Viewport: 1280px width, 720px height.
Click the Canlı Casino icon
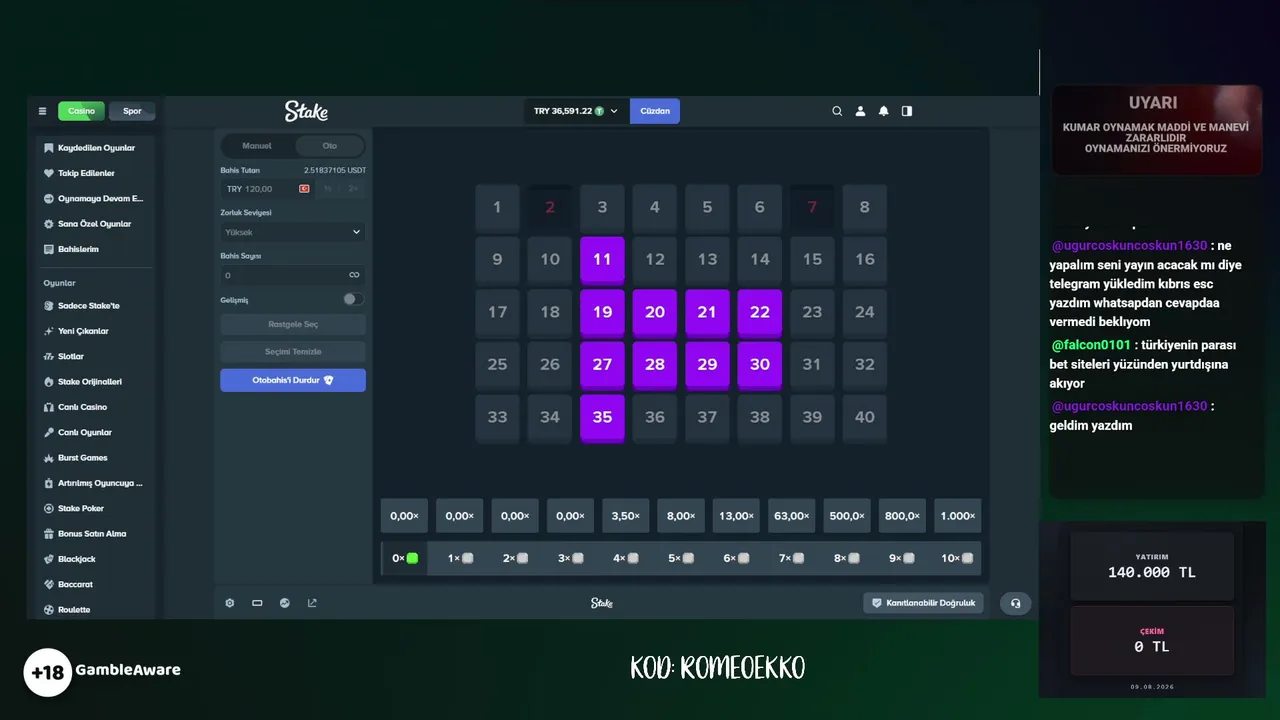click(49, 407)
